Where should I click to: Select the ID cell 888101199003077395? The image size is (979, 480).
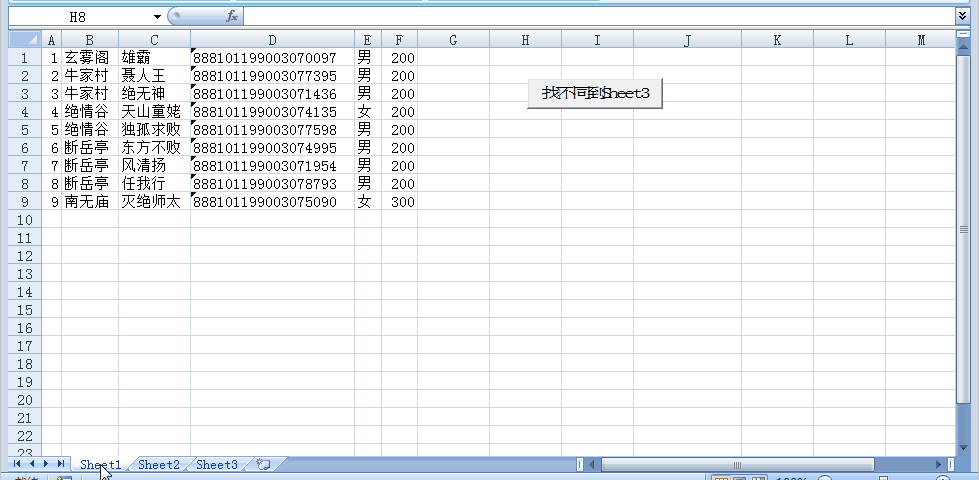pyautogui.click(x=272, y=76)
